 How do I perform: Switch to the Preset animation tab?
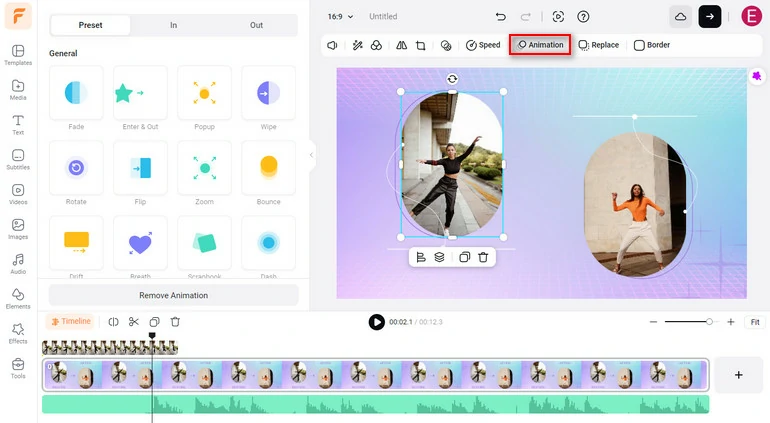[x=90, y=25]
